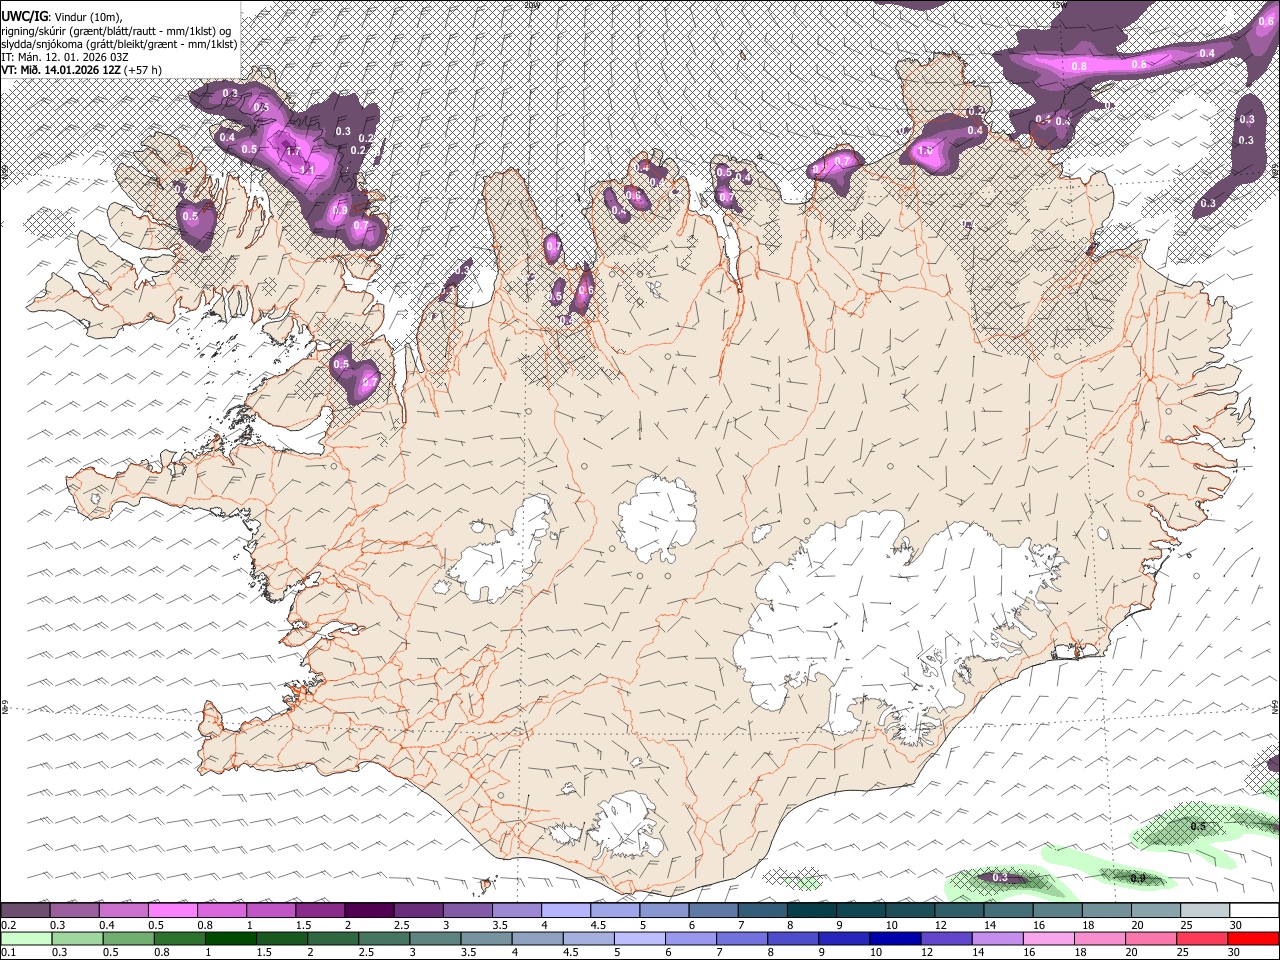The width and height of the screenshot is (1280, 960).
Task: Click the bright magenta swatch after '0.5' on snow scale
Action: (x=173, y=911)
